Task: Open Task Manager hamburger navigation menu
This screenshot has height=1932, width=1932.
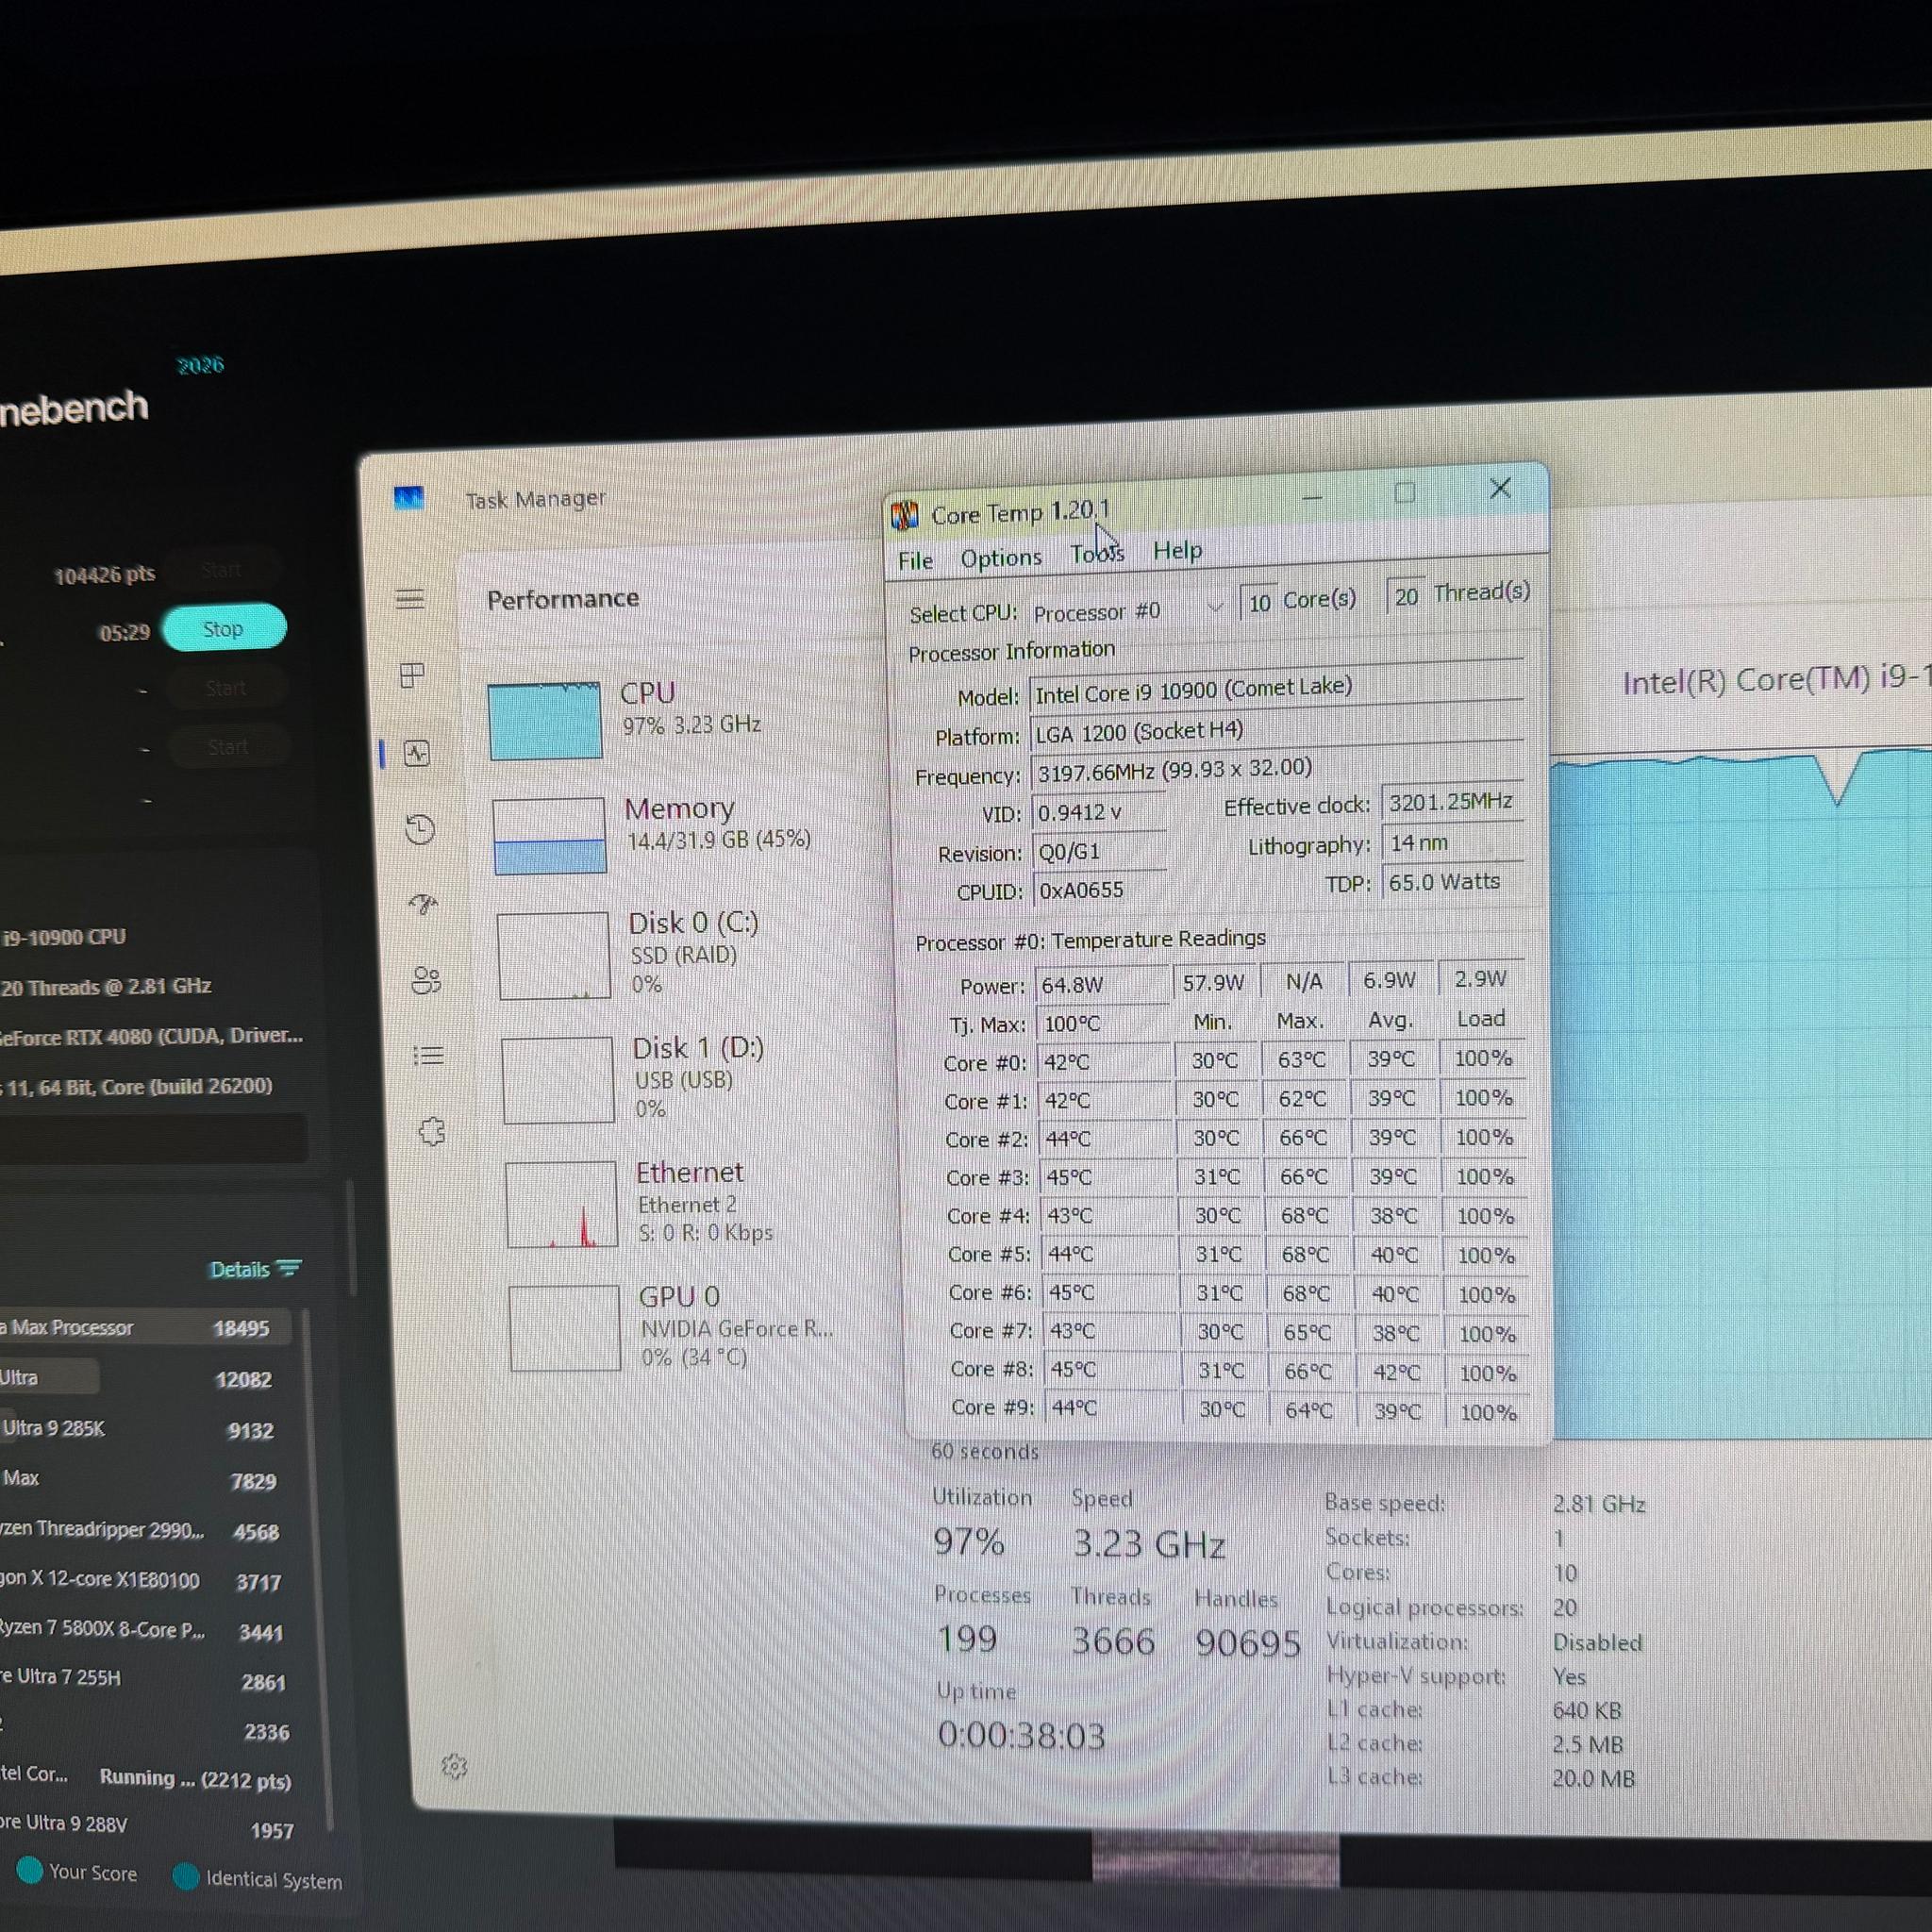Action: [410, 599]
